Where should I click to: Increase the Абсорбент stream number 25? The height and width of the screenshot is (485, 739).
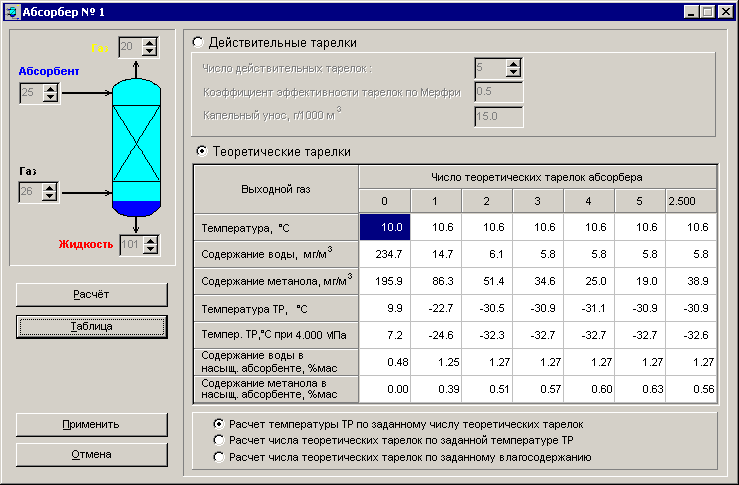50,88
